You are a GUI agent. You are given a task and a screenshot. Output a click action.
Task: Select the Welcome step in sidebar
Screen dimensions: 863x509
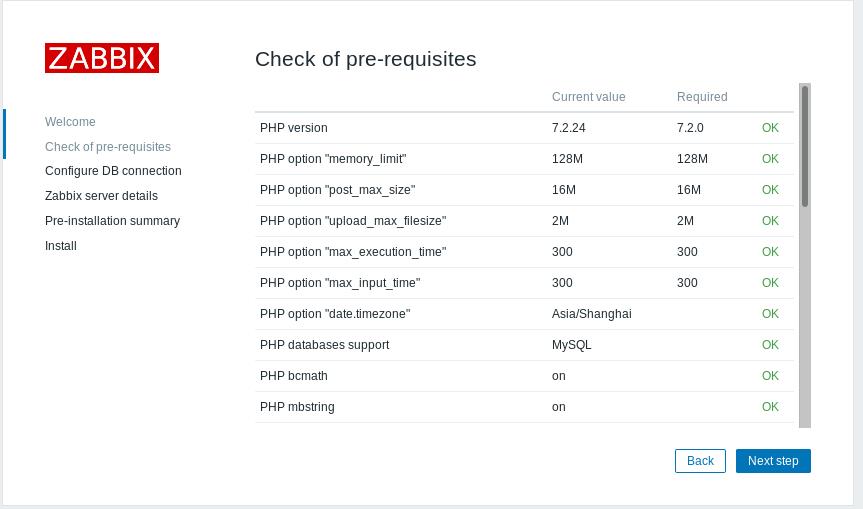click(x=70, y=122)
